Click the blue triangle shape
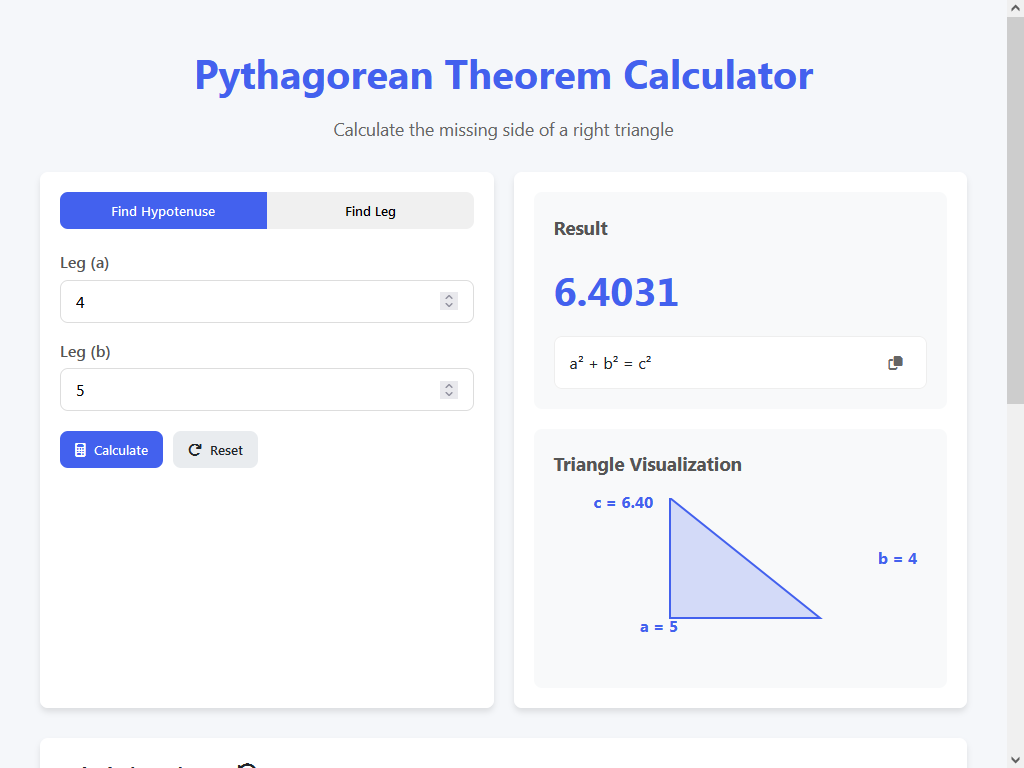This screenshot has width=1024, height=768. pos(710,580)
